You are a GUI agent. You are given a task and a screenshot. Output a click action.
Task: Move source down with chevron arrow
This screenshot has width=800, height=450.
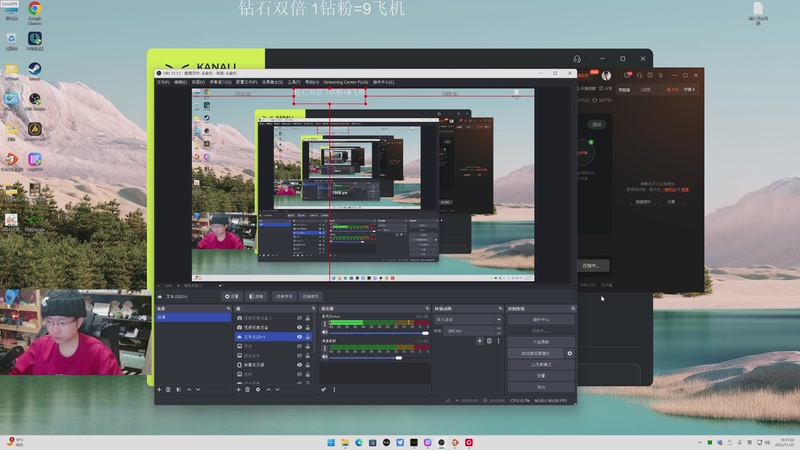[278, 389]
